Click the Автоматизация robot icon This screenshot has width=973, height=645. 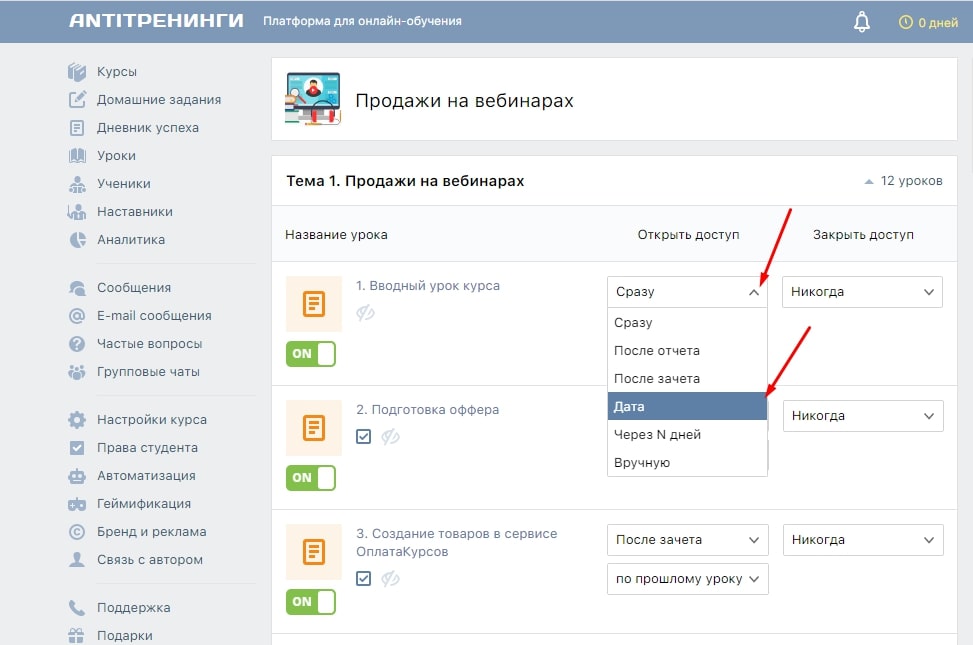pyautogui.click(x=77, y=476)
